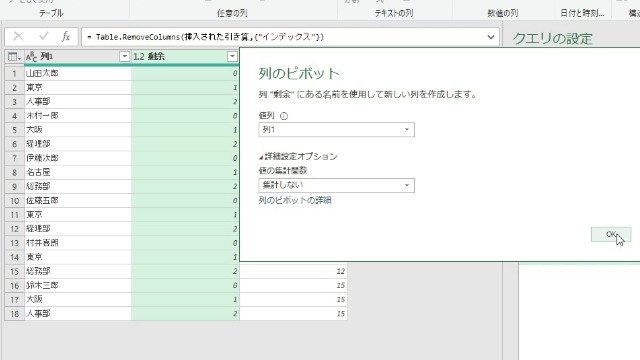Select the cell 鈴木三郎
Screen dimensions: 640x360
[78, 285]
